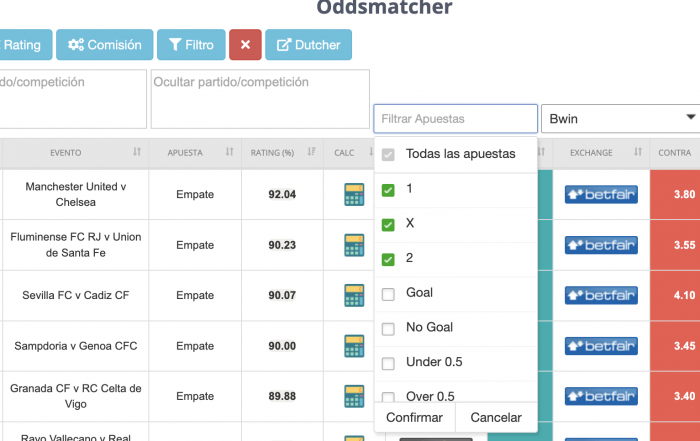Open calculator for Sampdoria v Genoa CFC
Image resolution: width=700 pixels, height=441 pixels.
pos(354,346)
